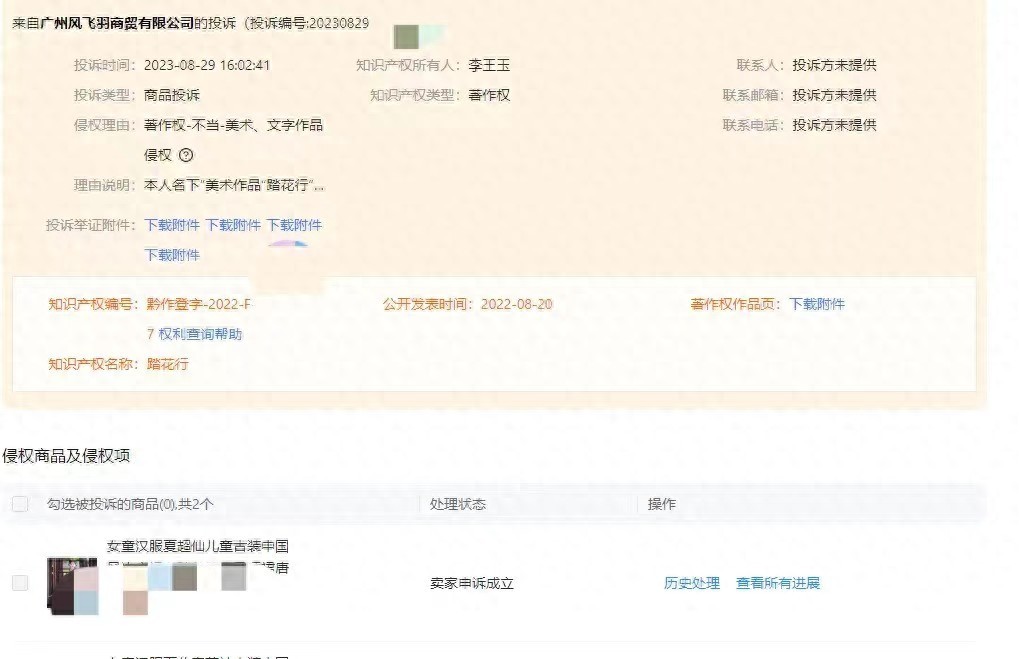Expand the truncated 理由说明 text
Screen dimensions: 1019x659
click(x=234, y=185)
